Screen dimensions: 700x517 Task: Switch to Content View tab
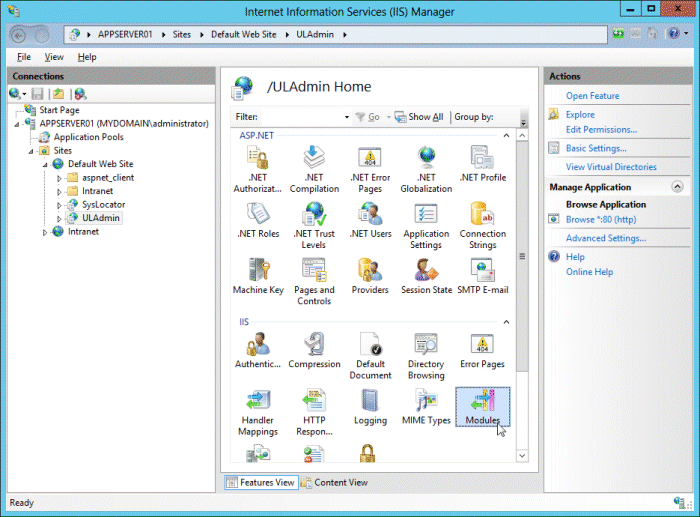[334, 482]
